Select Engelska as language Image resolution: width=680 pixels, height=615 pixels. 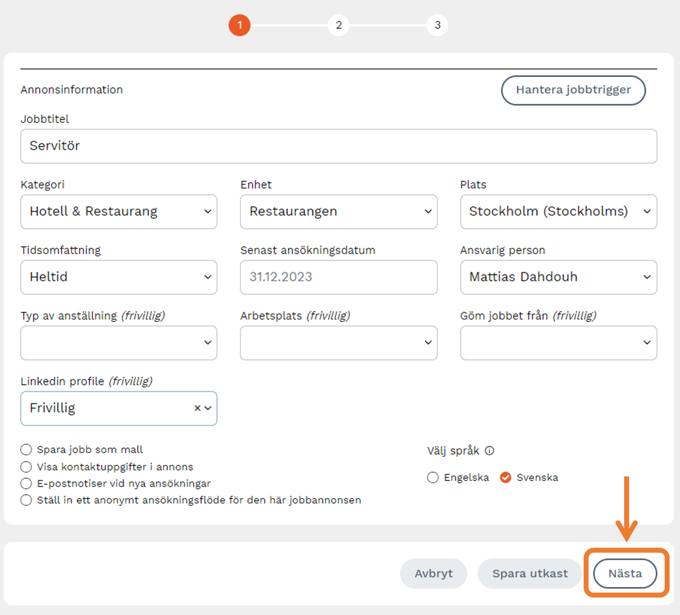coord(433,478)
